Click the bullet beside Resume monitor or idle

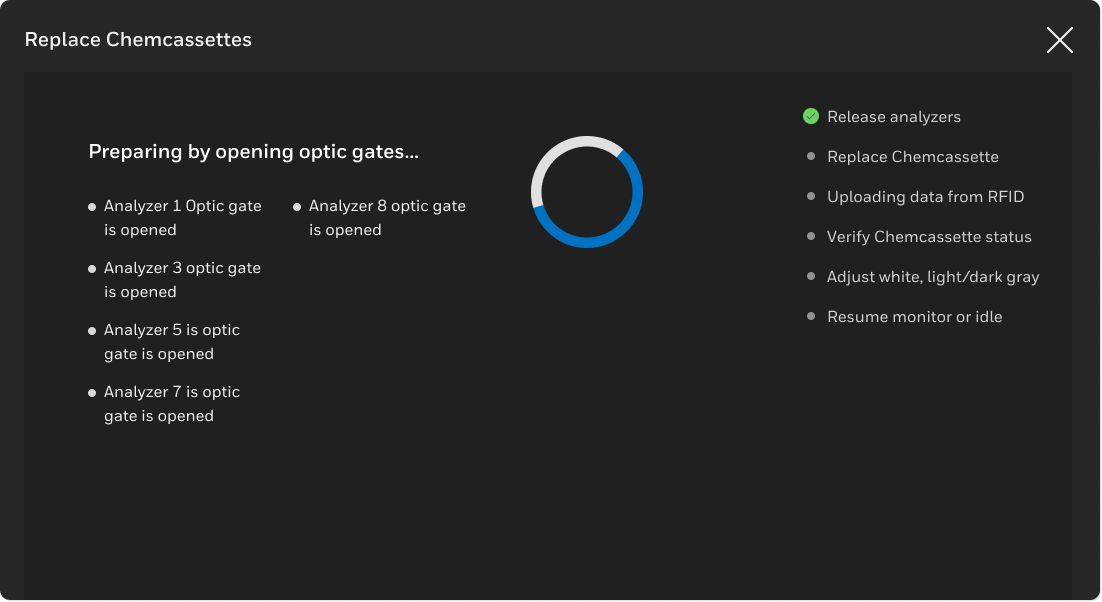(x=811, y=316)
